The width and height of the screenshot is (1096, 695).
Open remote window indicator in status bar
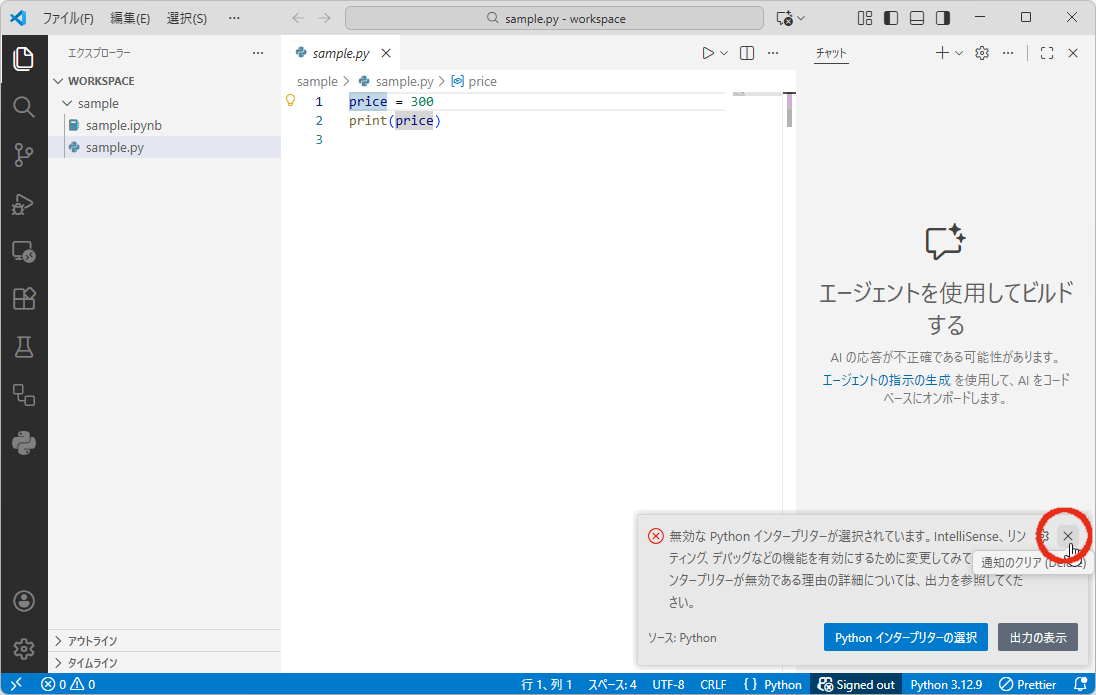click(x=16, y=684)
